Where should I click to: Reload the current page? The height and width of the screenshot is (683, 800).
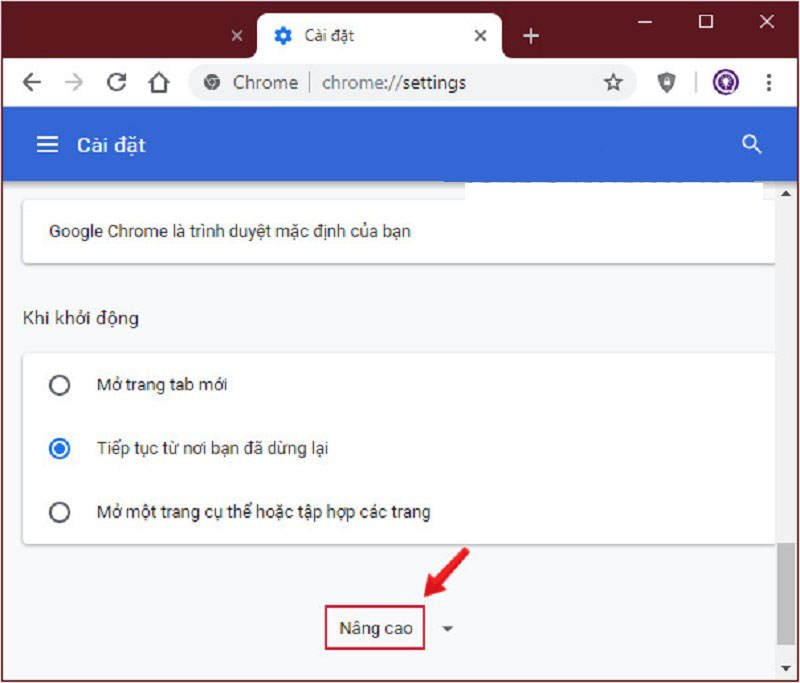click(x=117, y=82)
